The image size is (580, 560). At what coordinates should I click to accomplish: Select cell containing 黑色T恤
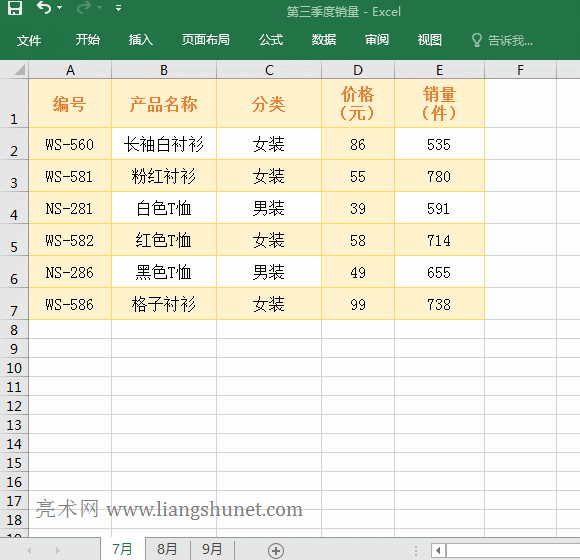click(x=164, y=272)
